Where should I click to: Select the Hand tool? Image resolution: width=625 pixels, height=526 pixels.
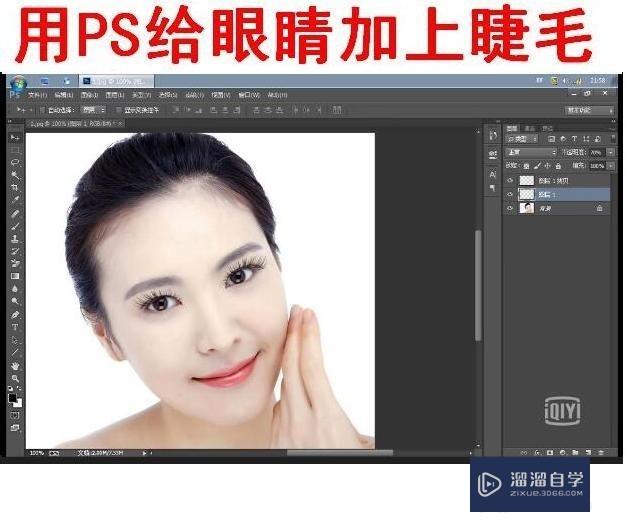pos(15,365)
